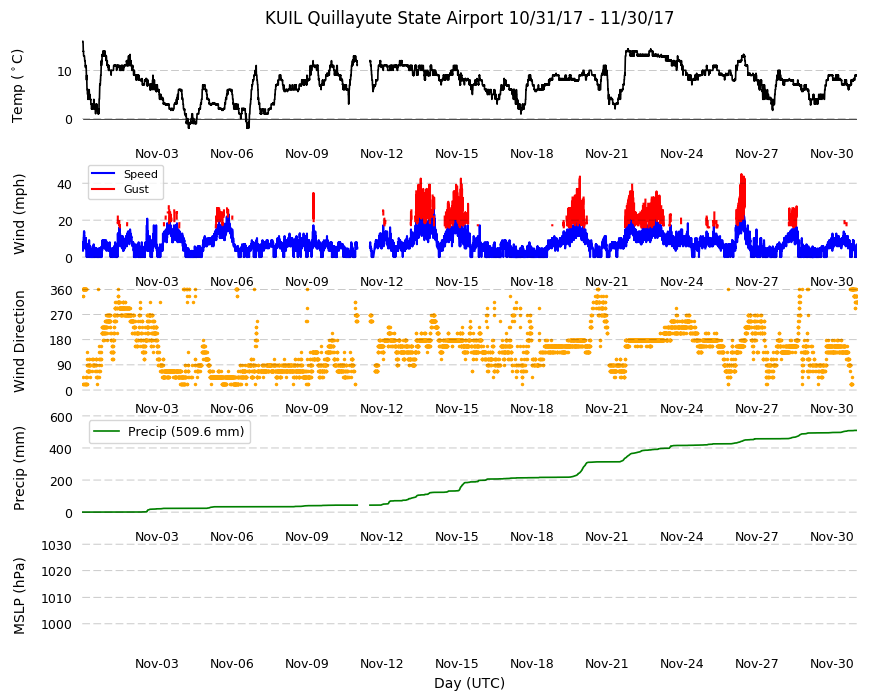The height and width of the screenshot is (700, 870).
Task: Click Nov-21 tick under wind speed plot
Action: [x=606, y=281]
